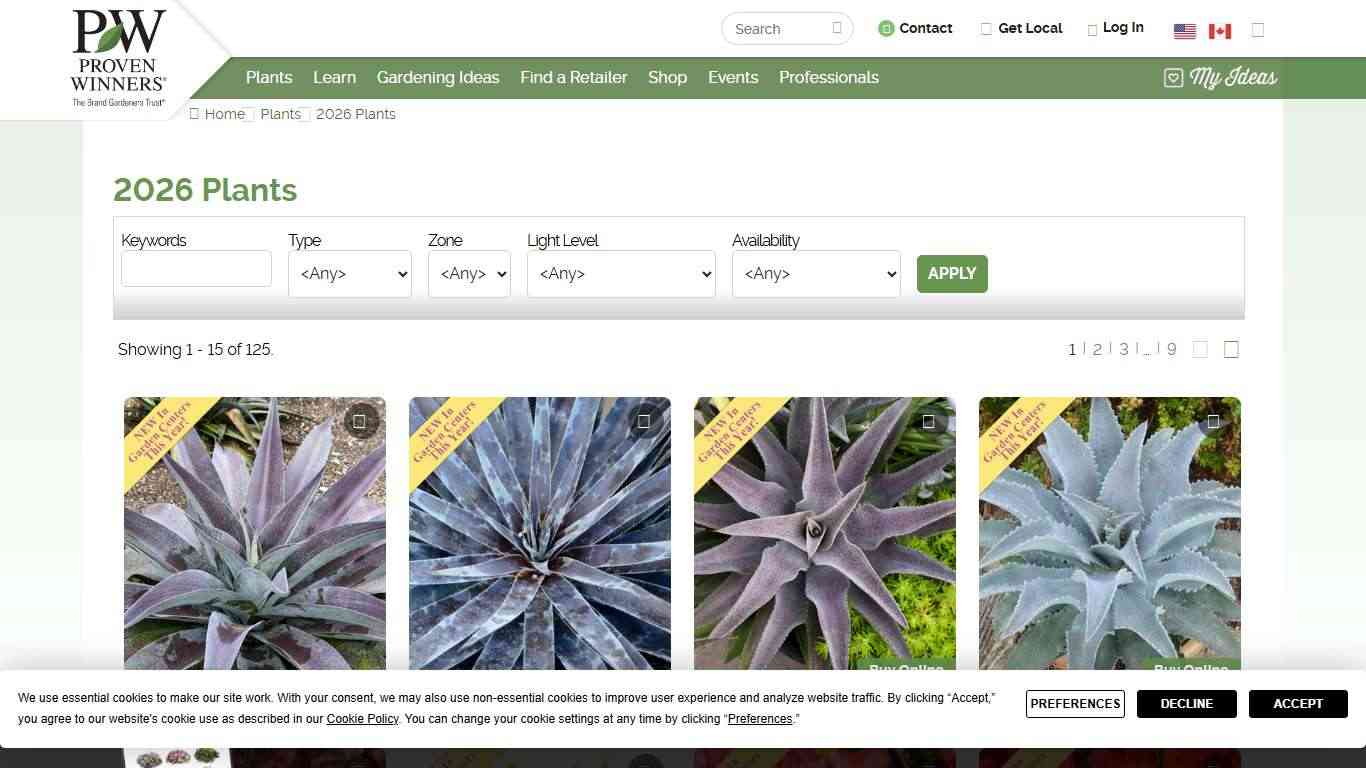Click the ACCEPT cookies button
Viewport: 1366px width, 768px height.
1297,703
